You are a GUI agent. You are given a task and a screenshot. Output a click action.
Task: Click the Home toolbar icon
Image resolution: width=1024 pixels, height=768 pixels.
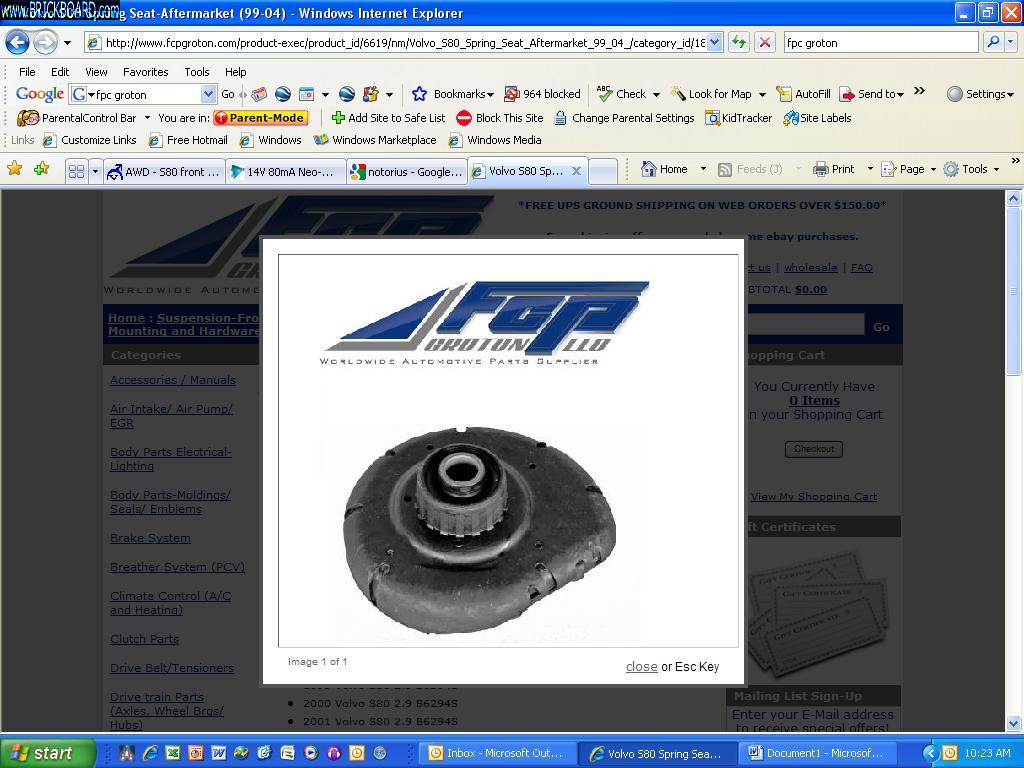coord(664,169)
